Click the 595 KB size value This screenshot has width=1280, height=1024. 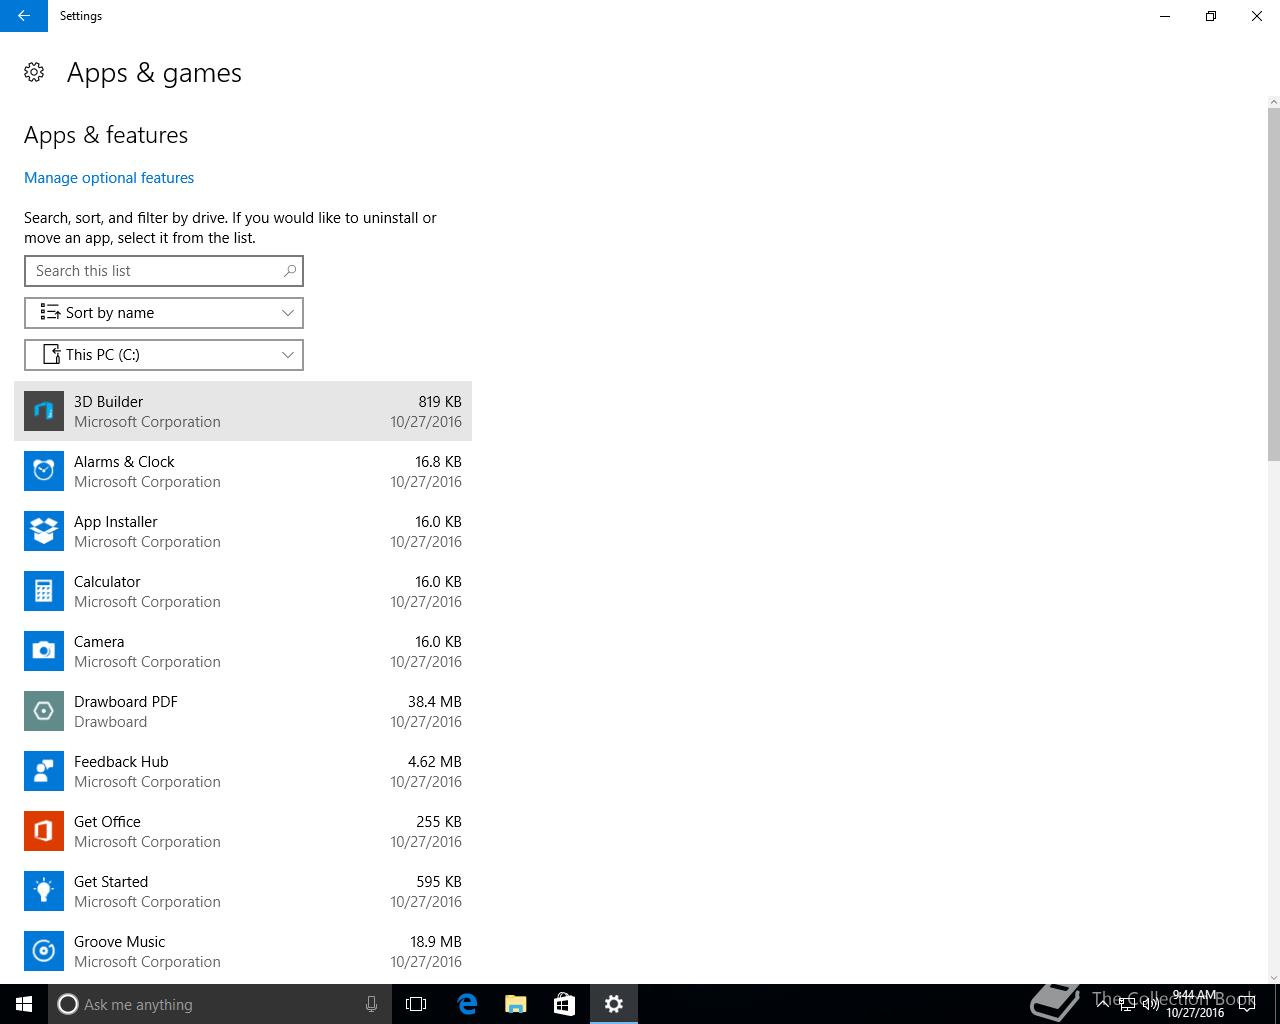pyautogui.click(x=439, y=881)
